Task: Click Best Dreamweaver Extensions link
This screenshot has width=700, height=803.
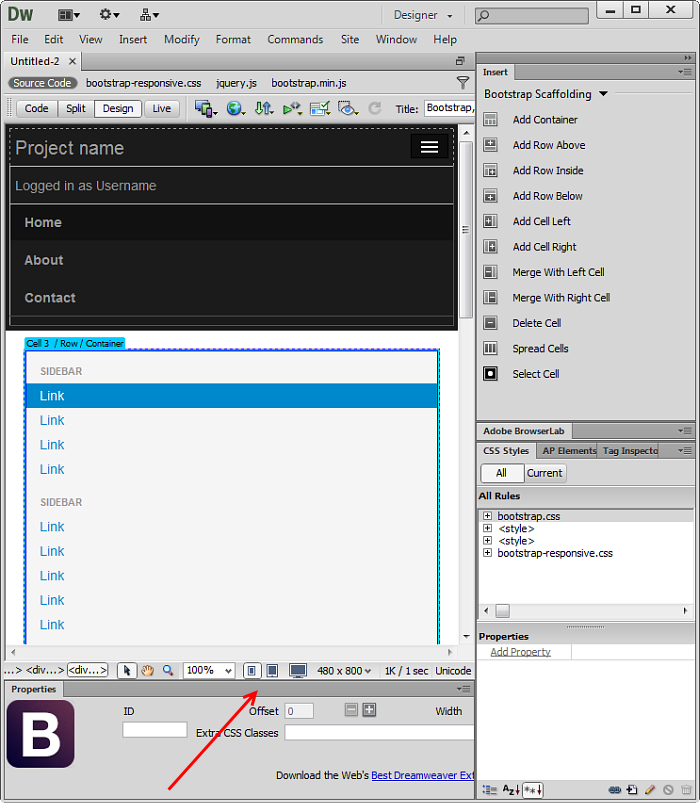Action: pos(423,775)
